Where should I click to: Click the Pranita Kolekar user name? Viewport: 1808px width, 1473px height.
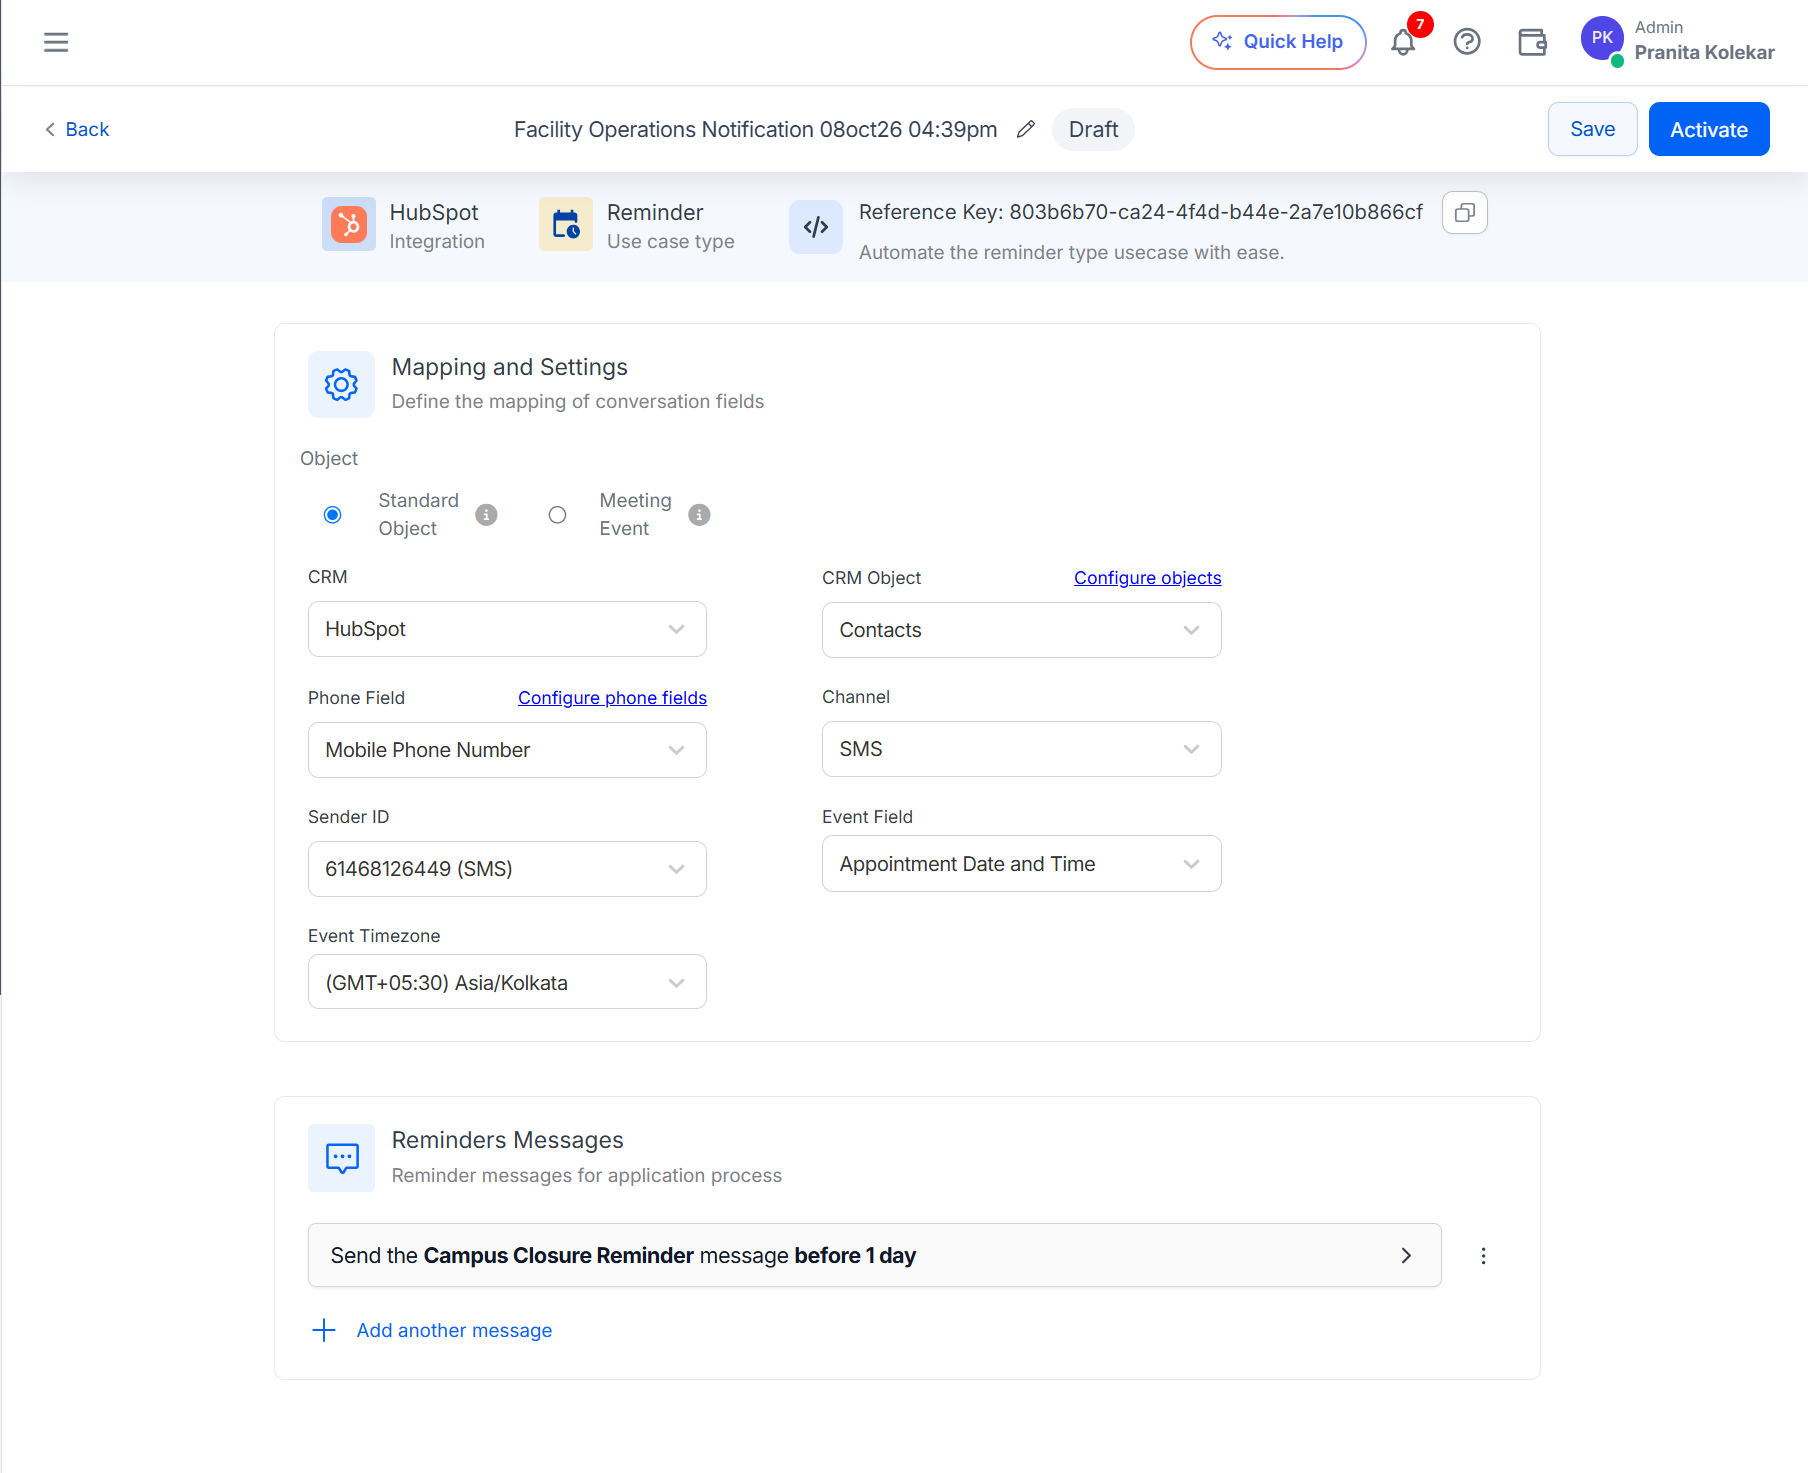point(1704,52)
